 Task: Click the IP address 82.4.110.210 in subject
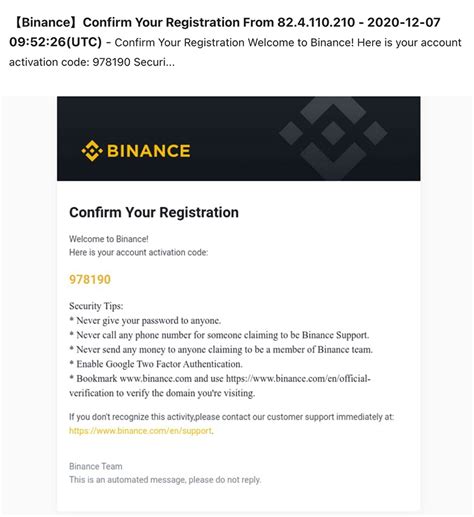click(x=316, y=22)
